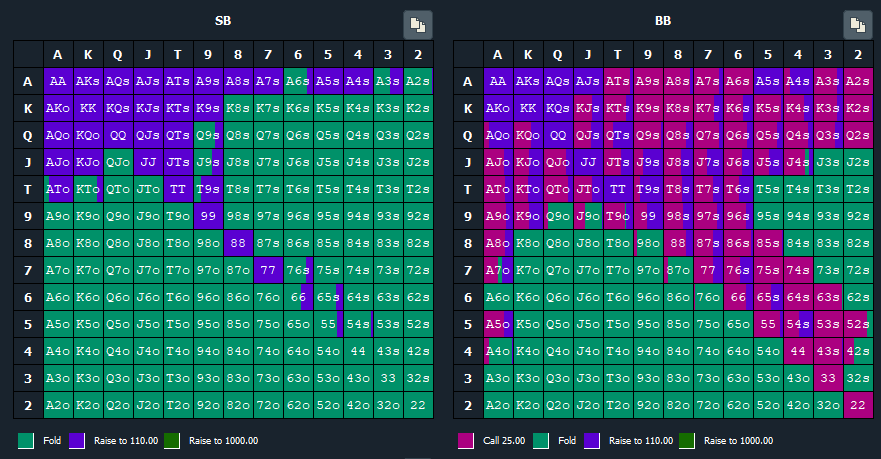Select the AQo cell in the BB grid
The height and width of the screenshot is (459, 881).
498,135
